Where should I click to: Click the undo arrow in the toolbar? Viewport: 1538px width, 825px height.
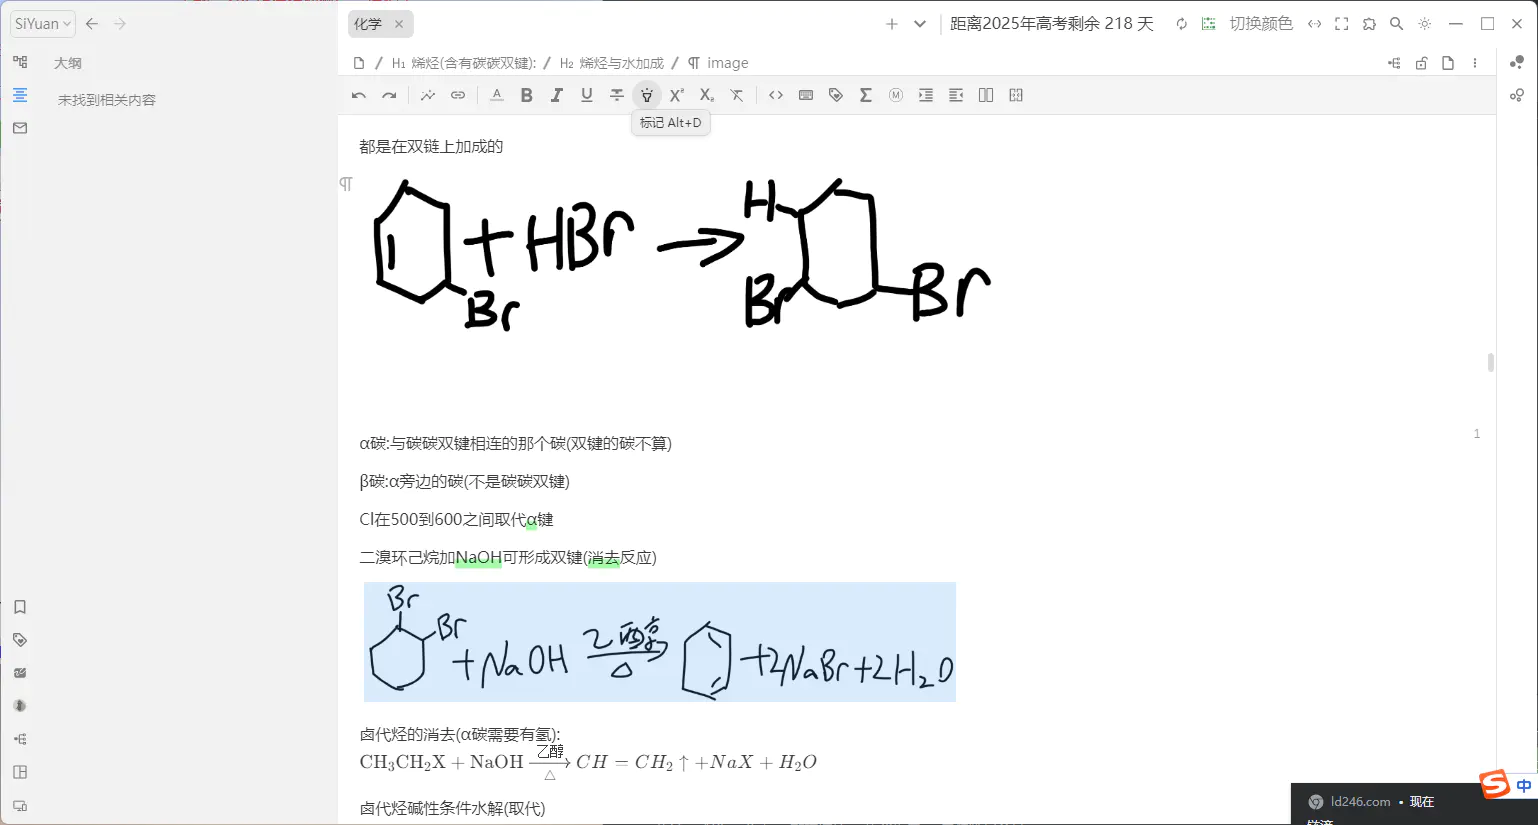click(x=359, y=95)
